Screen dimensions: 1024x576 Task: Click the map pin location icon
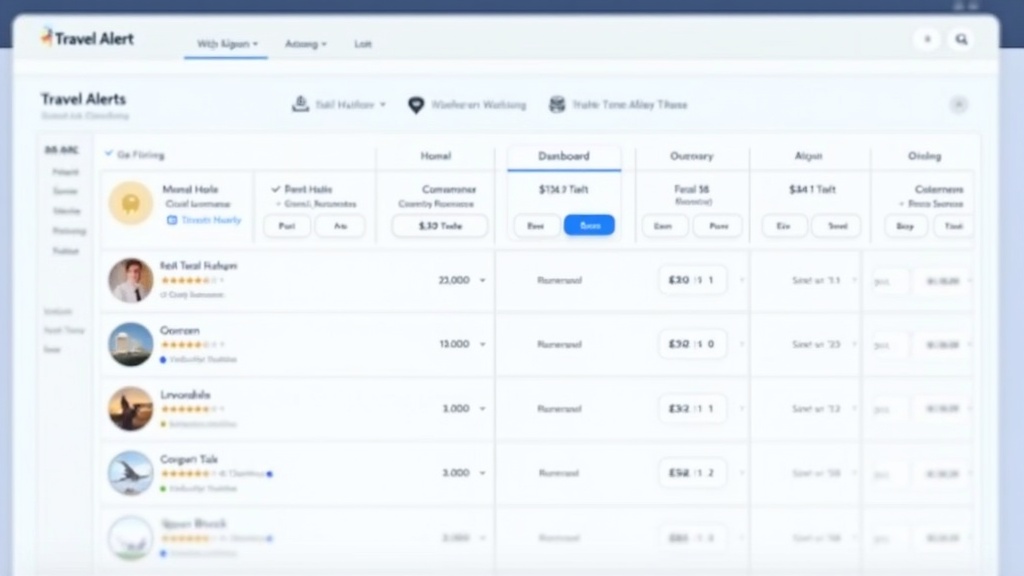click(x=416, y=105)
